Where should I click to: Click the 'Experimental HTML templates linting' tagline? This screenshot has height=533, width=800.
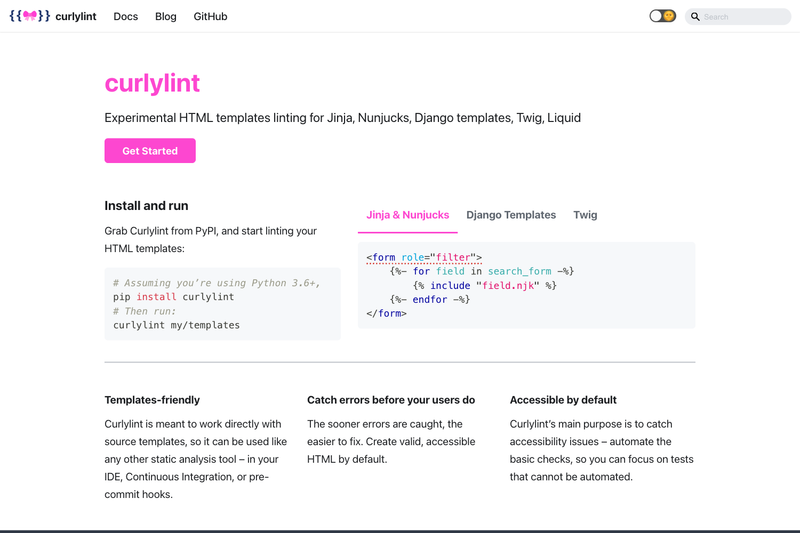click(x=342, y=118)
